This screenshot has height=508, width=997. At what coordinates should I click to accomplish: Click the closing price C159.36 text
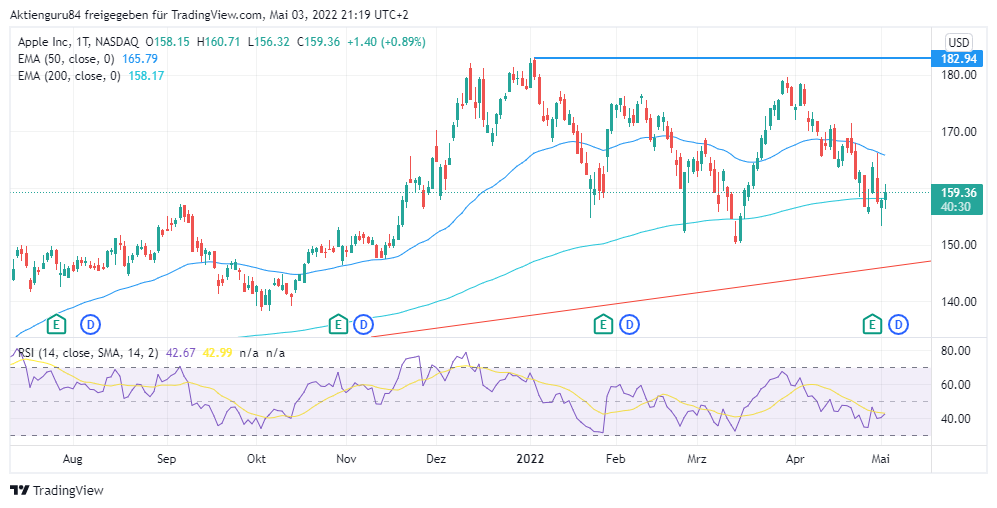[x=317, y=42]
